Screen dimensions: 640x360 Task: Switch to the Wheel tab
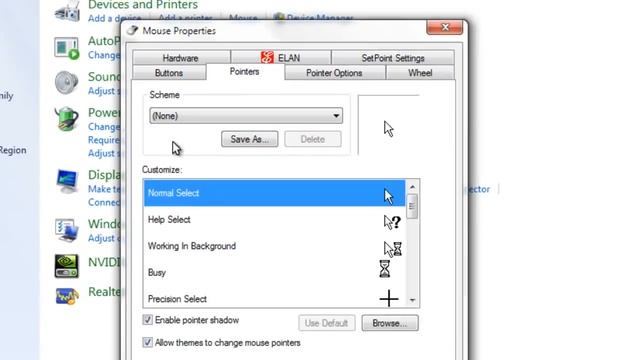pos(420,73)
